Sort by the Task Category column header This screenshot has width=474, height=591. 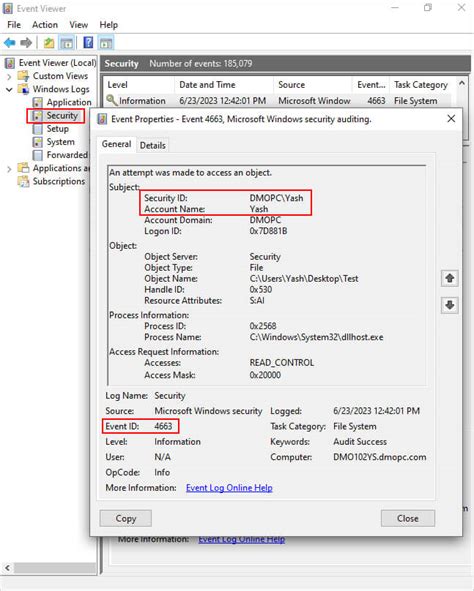pos(421,85)
